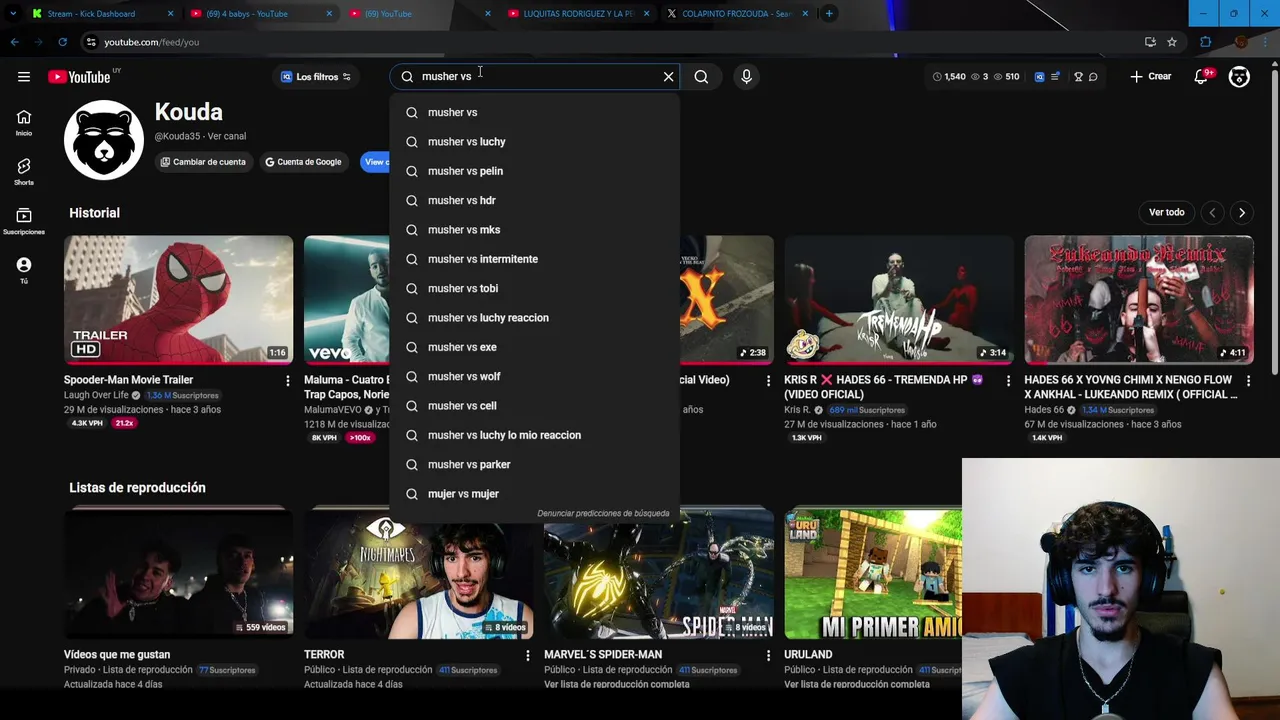Viewport: 1280px width, 720px height.
Task: Click the Kouda channel avatar
Action: pyautogui.click(x=103, y=139)
